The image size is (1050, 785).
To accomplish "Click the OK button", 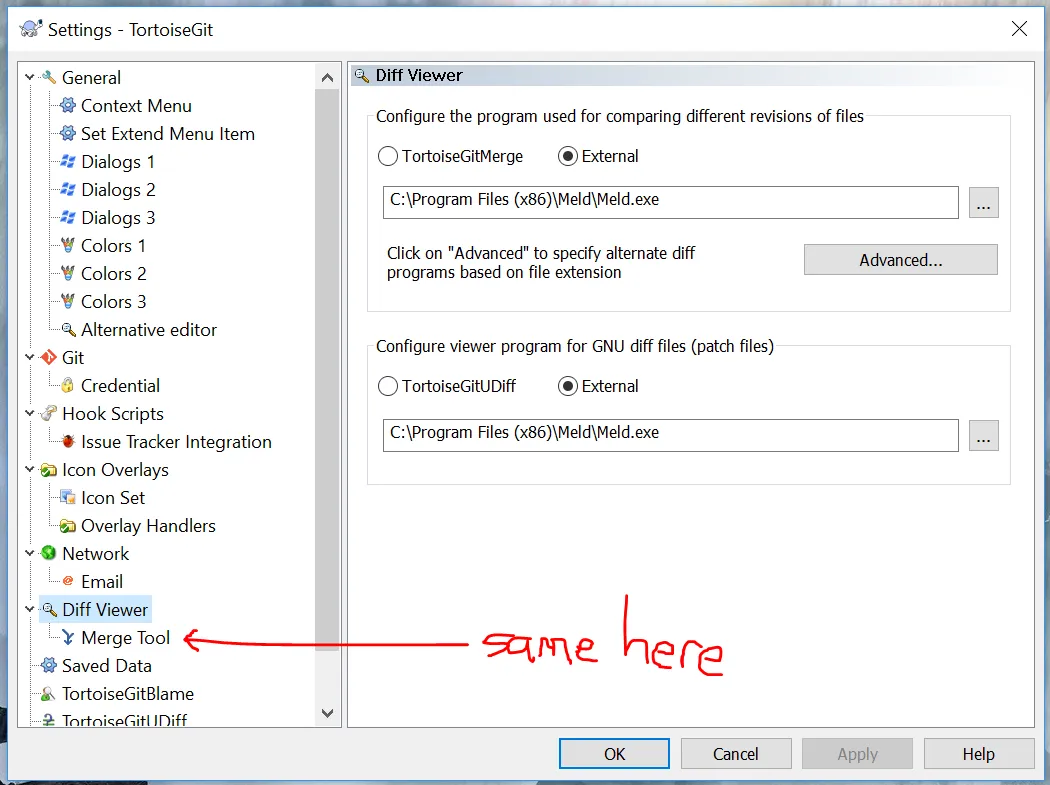I will pyautogui.click(x=614, y=754).
